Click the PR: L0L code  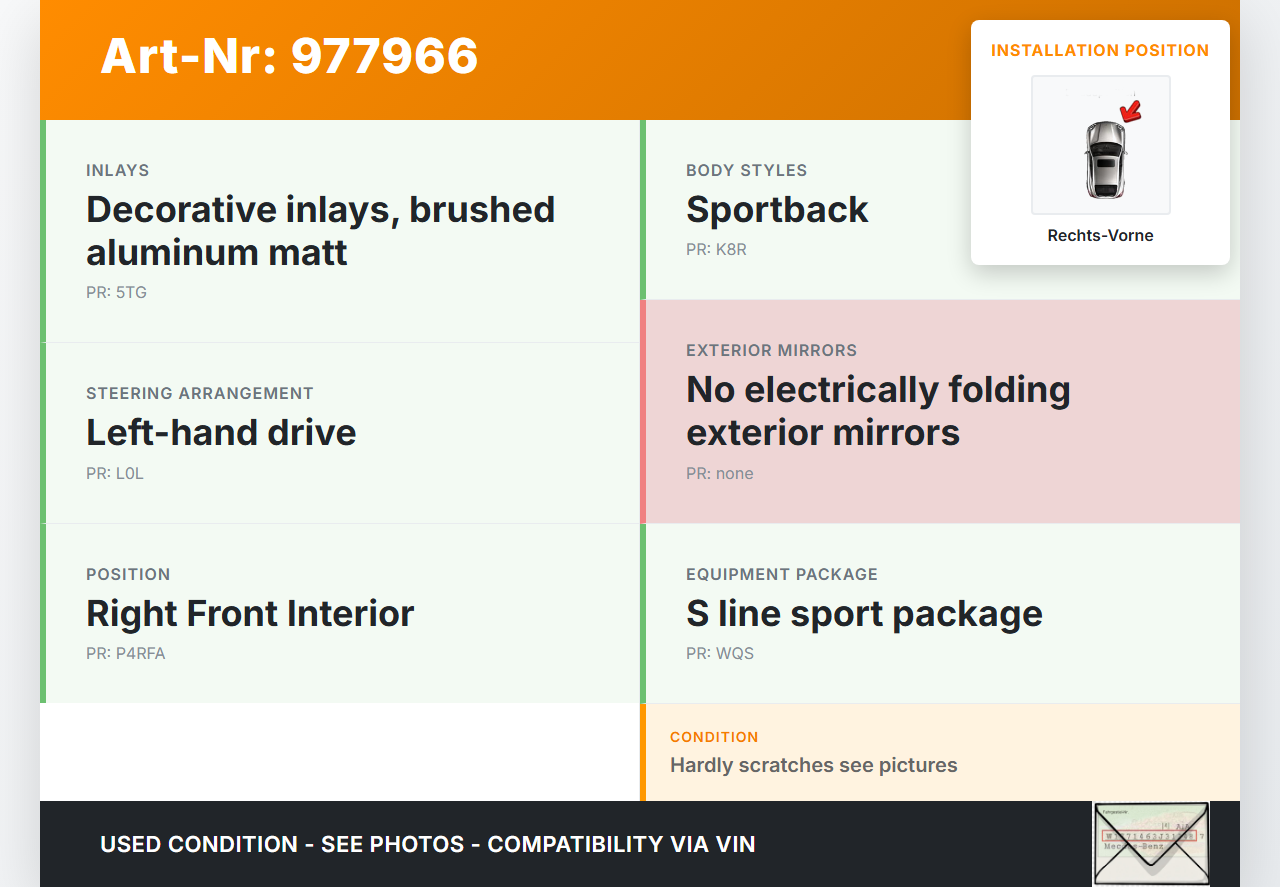pyautogui.click(x=115, y=474)
